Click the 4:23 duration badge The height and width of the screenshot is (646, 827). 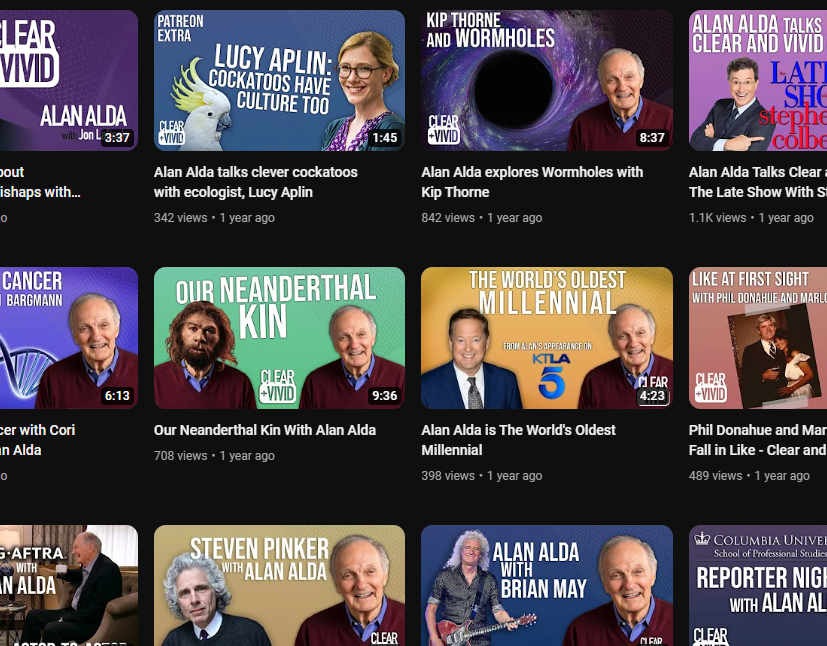(x=652, y=396)
